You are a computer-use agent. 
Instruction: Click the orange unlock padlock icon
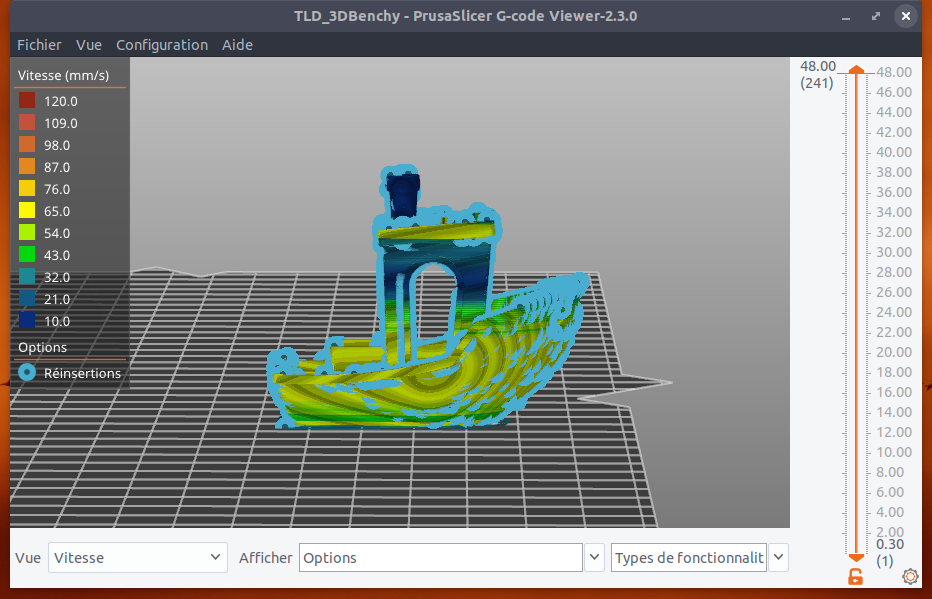click(855, 576)
